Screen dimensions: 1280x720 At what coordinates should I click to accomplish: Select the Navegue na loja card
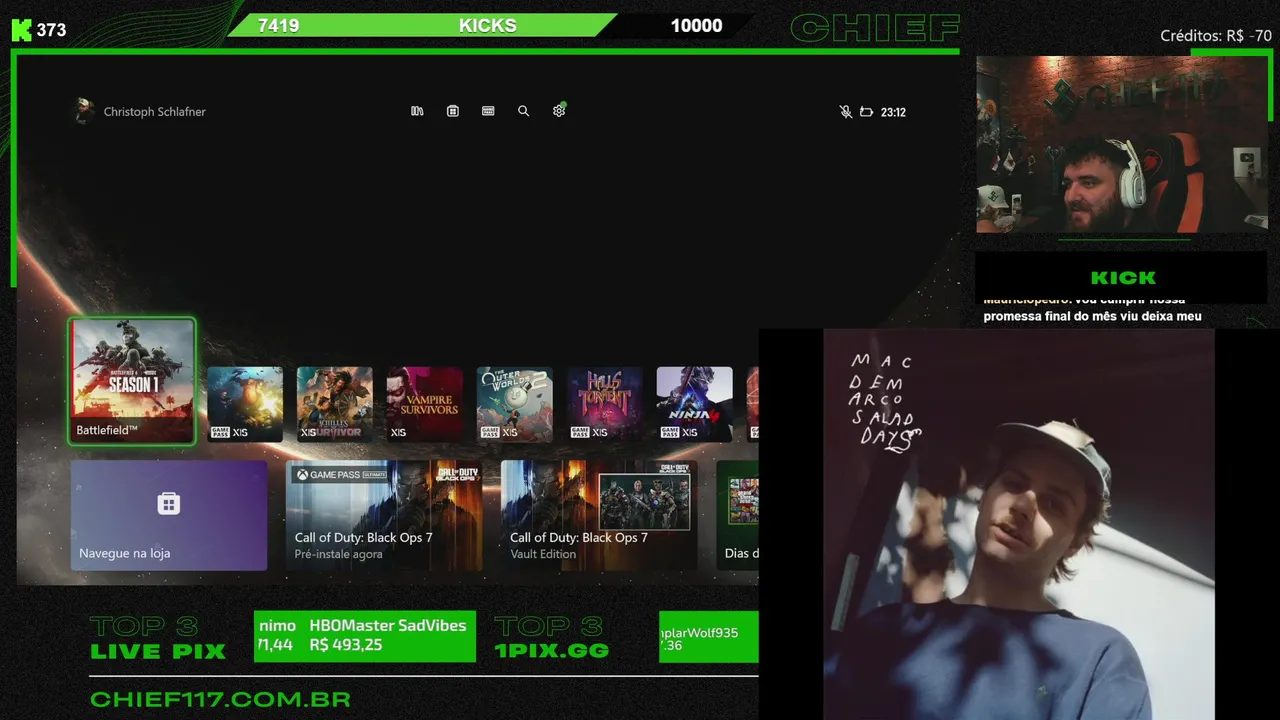tap(169, 515)
